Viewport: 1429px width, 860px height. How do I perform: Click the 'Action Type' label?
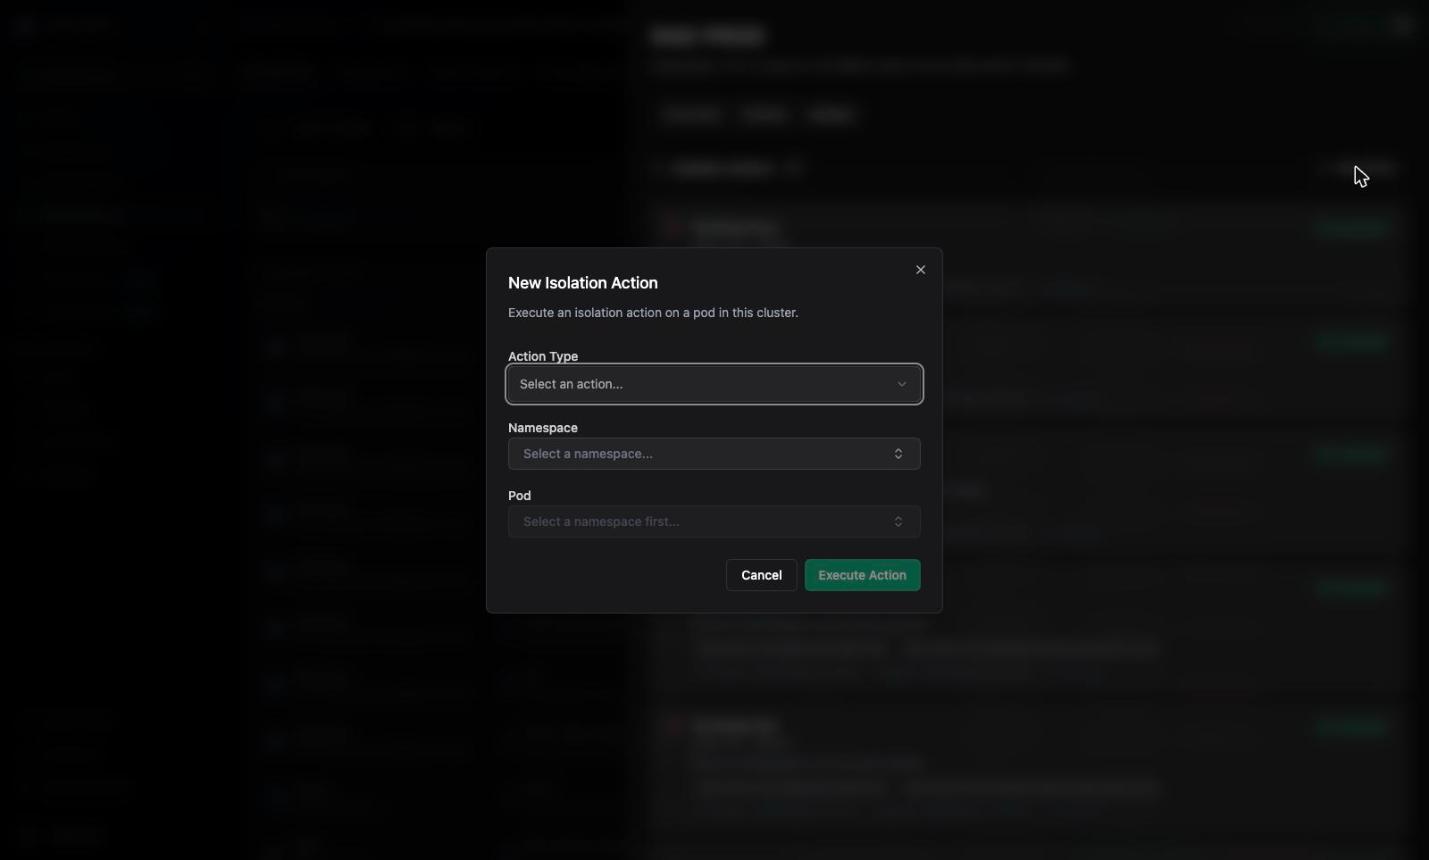tap(543, 356)
